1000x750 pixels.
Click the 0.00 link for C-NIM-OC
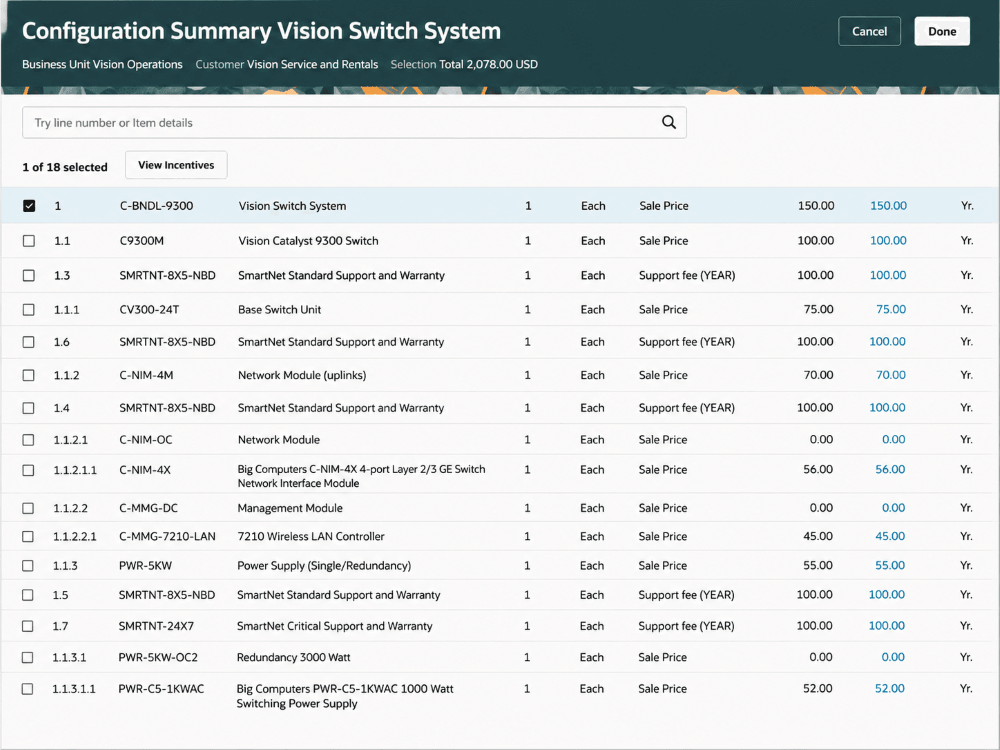click(893, 439)
